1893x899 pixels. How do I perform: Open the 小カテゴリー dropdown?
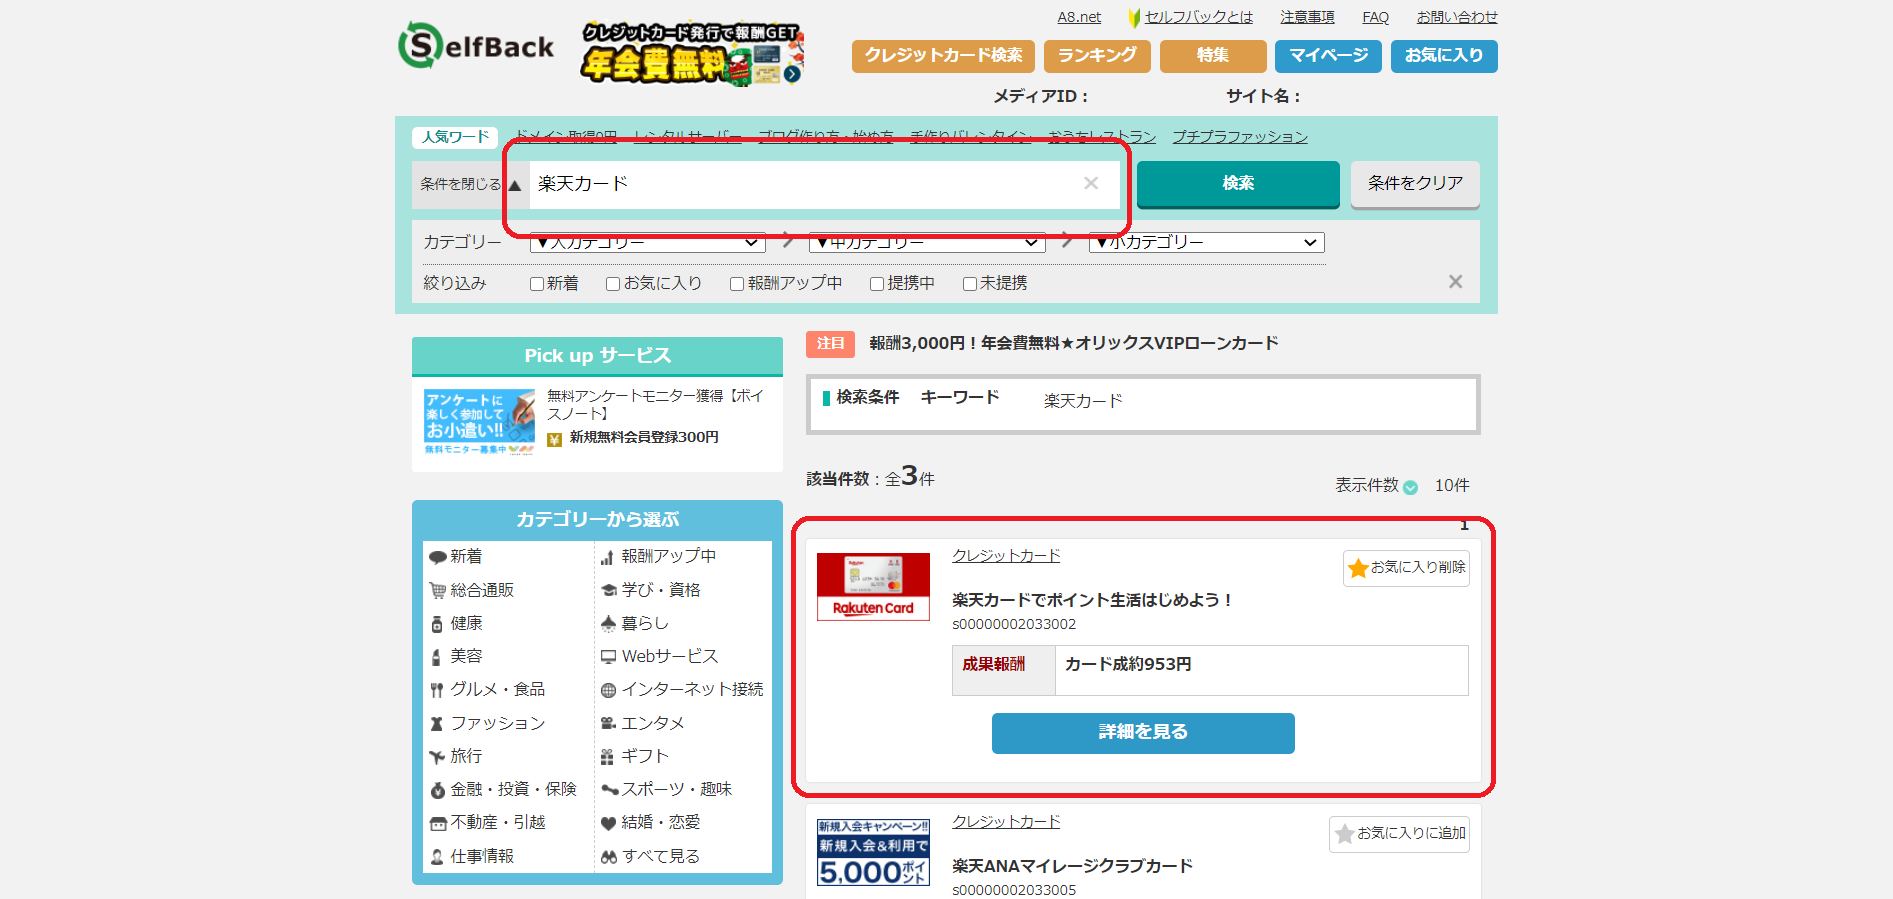[1207, 243]
